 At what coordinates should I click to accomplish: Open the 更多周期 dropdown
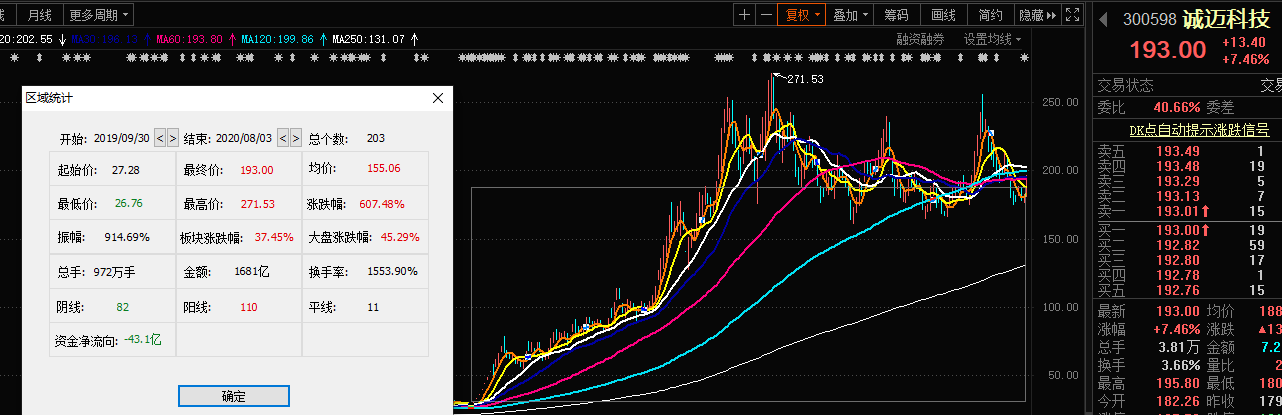99,15
